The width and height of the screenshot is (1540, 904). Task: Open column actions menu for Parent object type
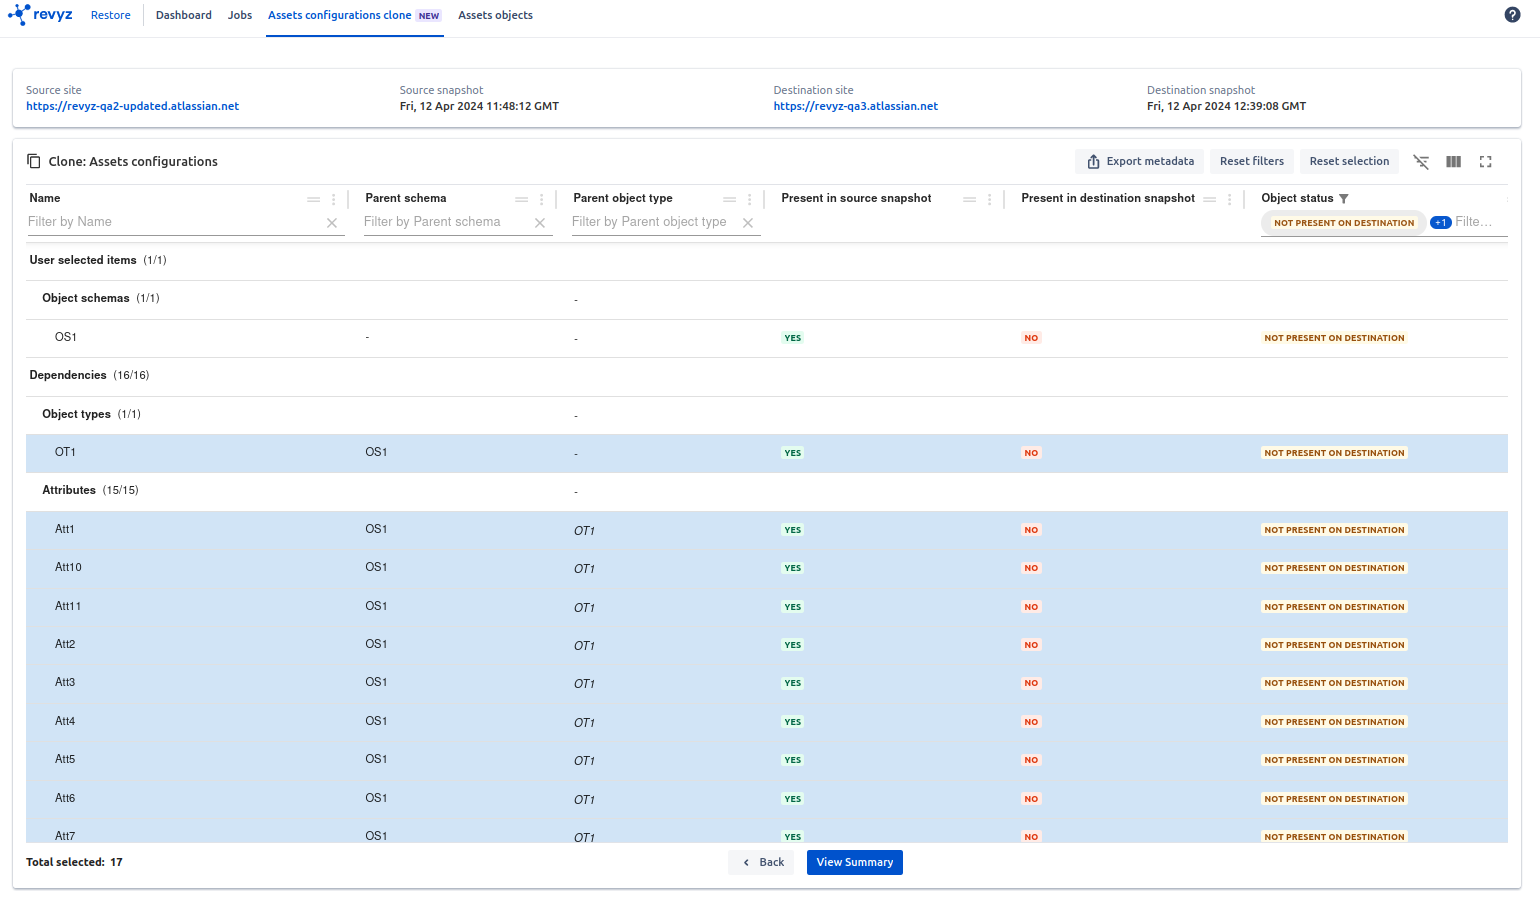(x=750, y=199)
